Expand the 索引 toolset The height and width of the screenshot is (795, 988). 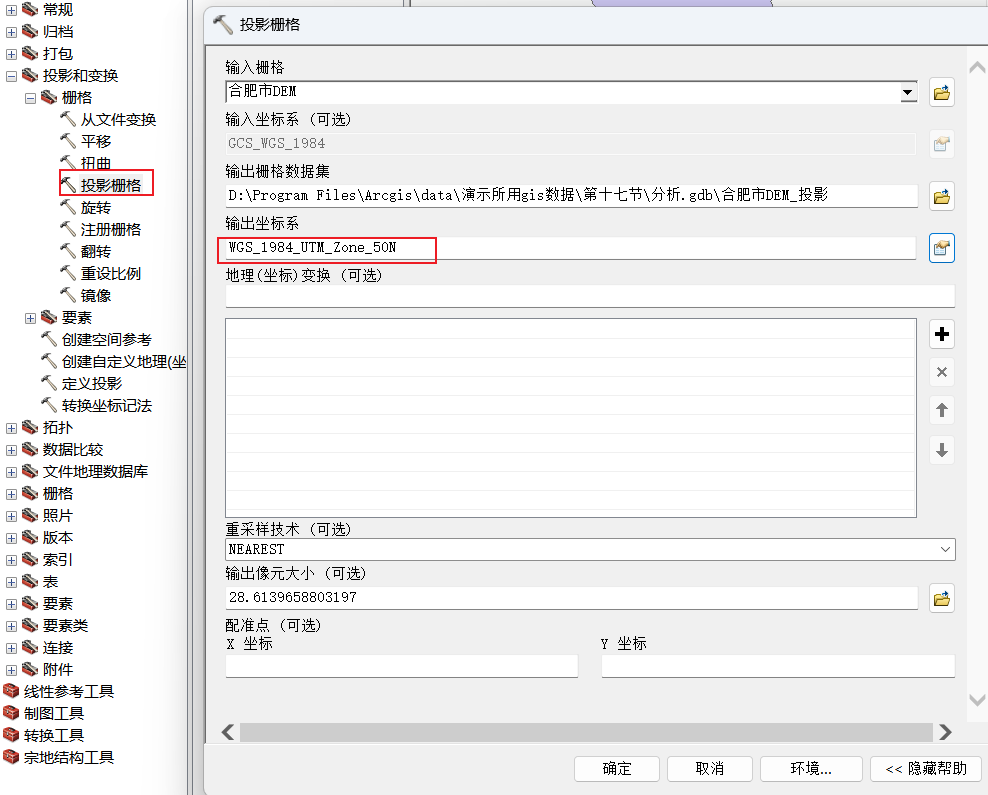pyautogui.click(x=11, y=561)
